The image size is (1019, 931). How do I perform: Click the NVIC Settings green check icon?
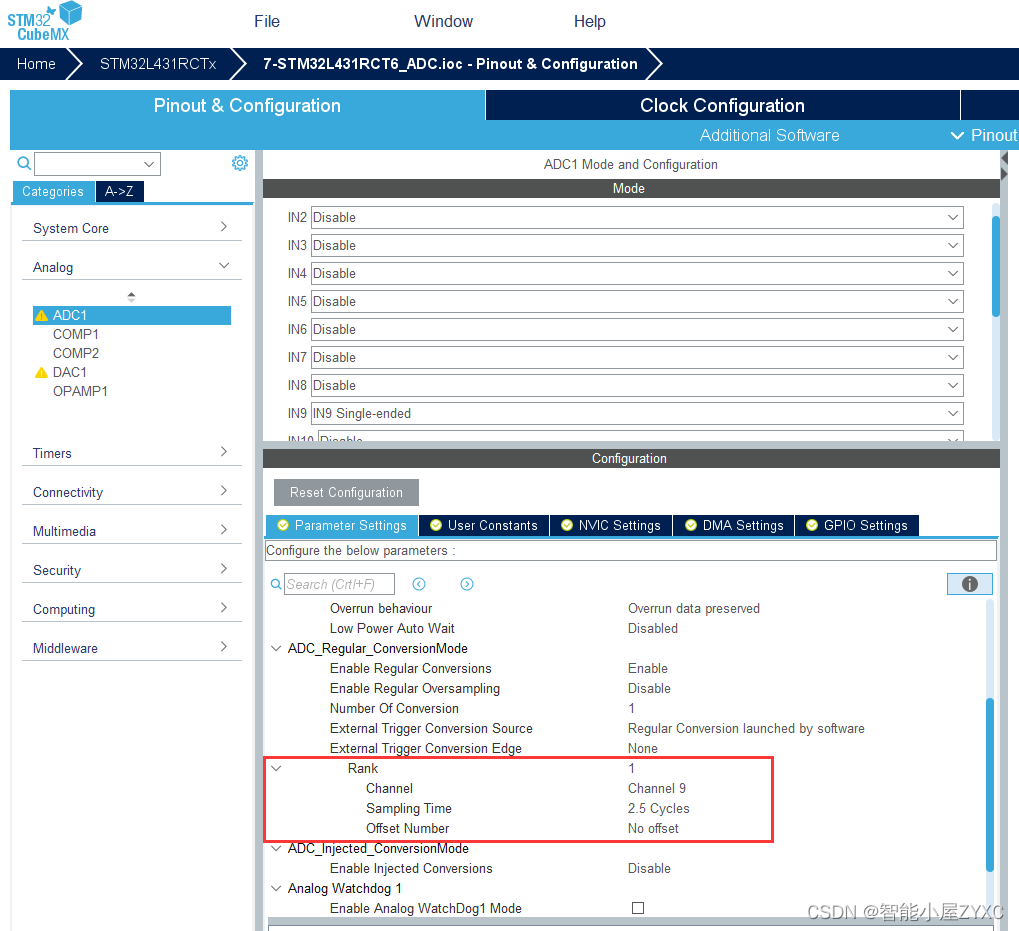tap(567, 525)
